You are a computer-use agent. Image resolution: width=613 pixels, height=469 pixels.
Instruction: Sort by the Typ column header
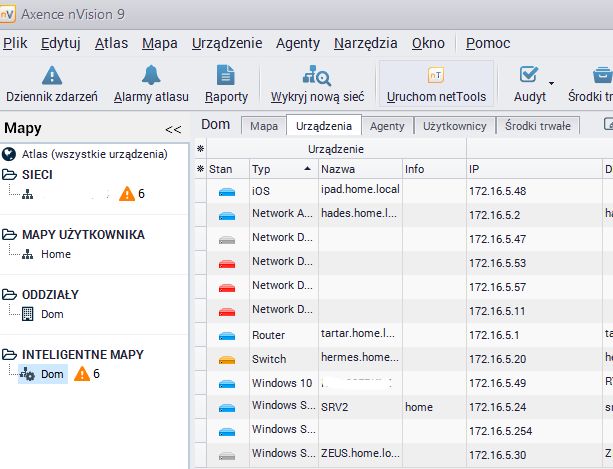tap(284, 169)
